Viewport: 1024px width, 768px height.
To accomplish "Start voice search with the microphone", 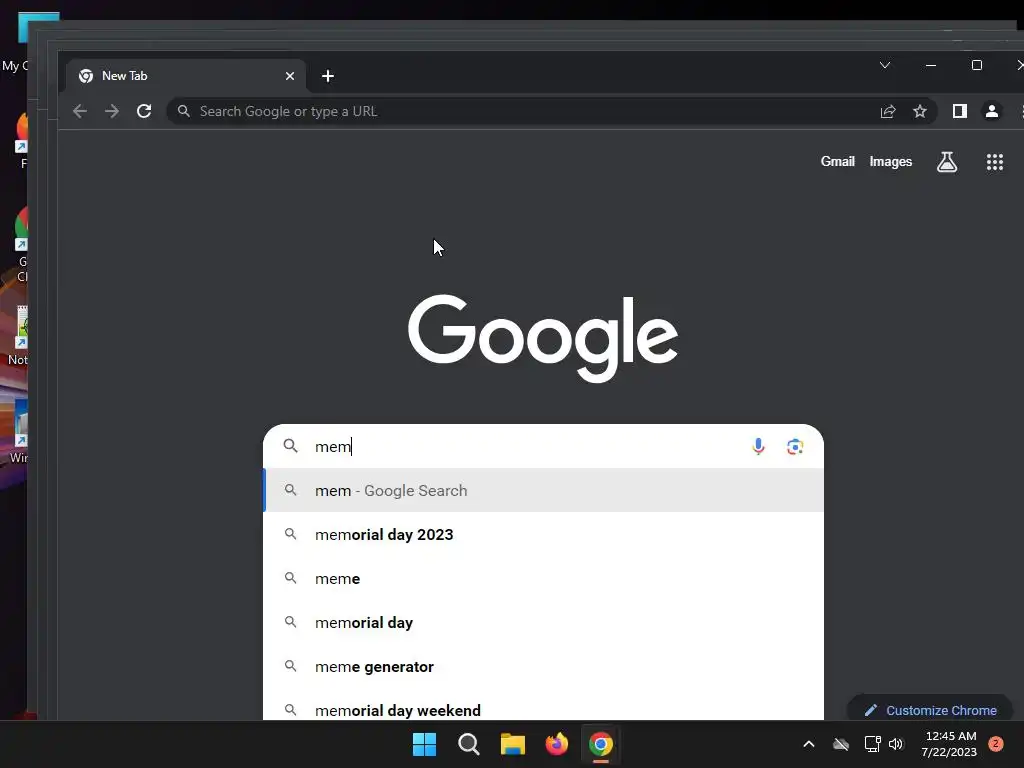I will click(758, 447).
